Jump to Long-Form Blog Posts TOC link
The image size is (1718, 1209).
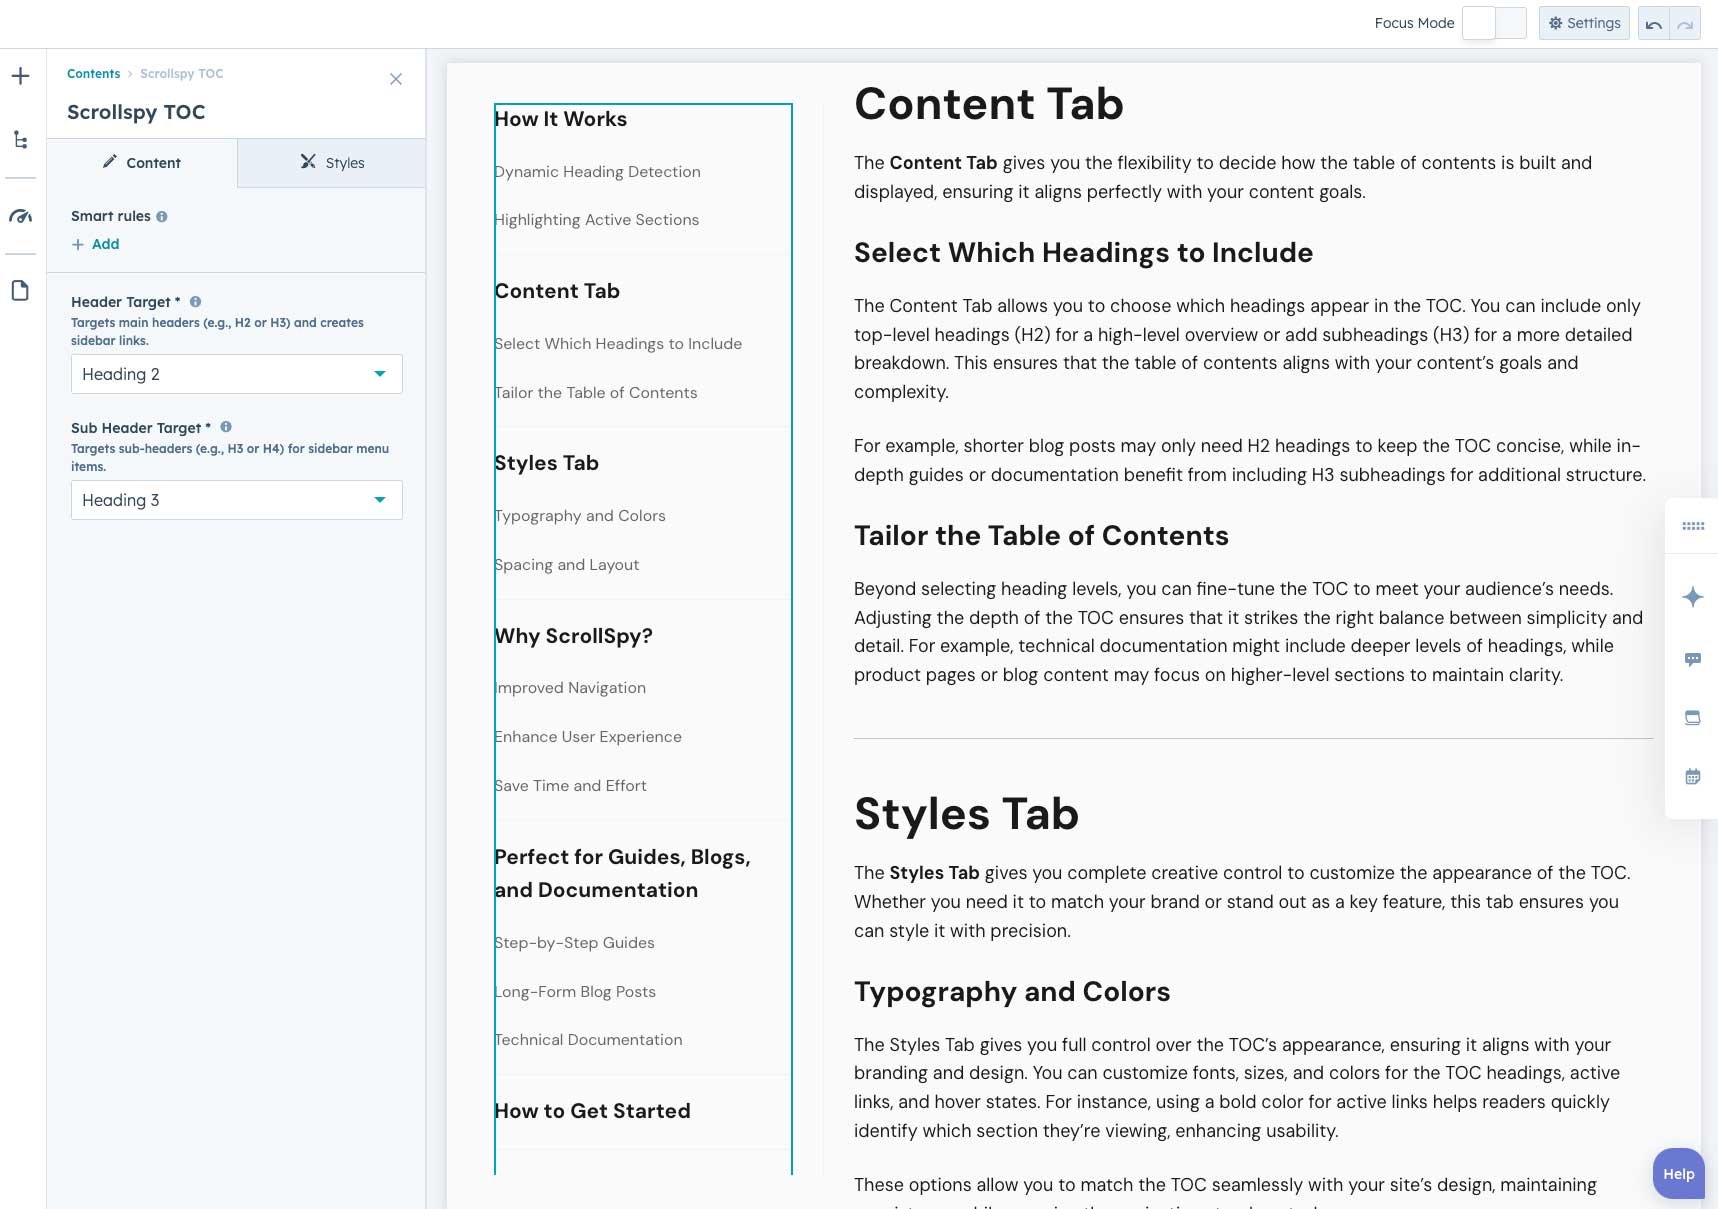pos(575,992)
